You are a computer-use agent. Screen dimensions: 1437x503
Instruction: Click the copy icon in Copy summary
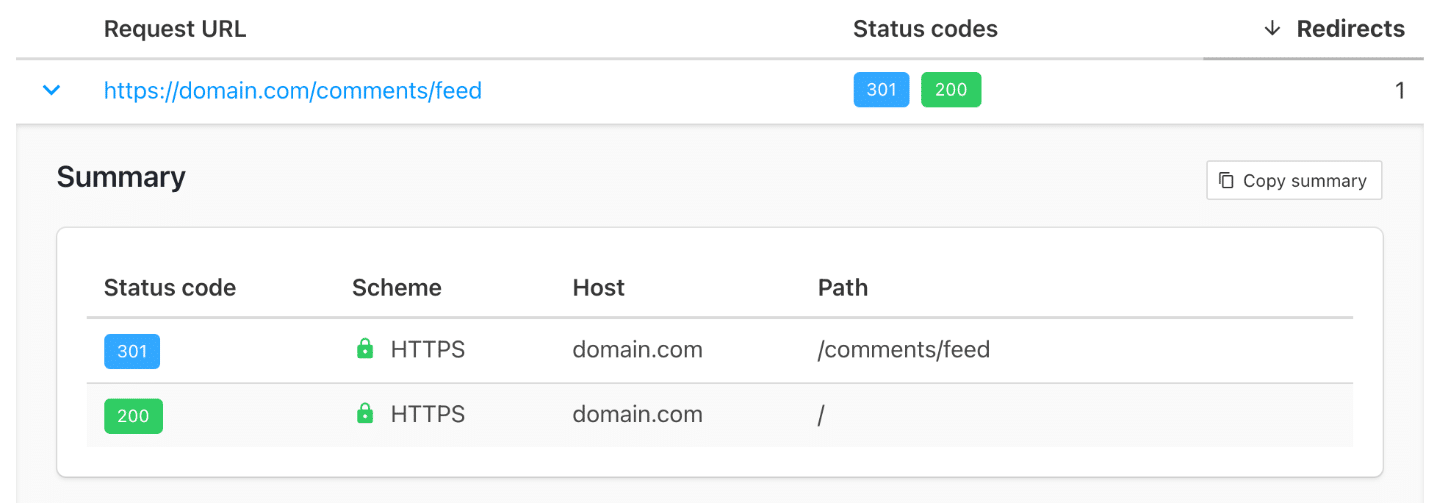[1226, 181]
